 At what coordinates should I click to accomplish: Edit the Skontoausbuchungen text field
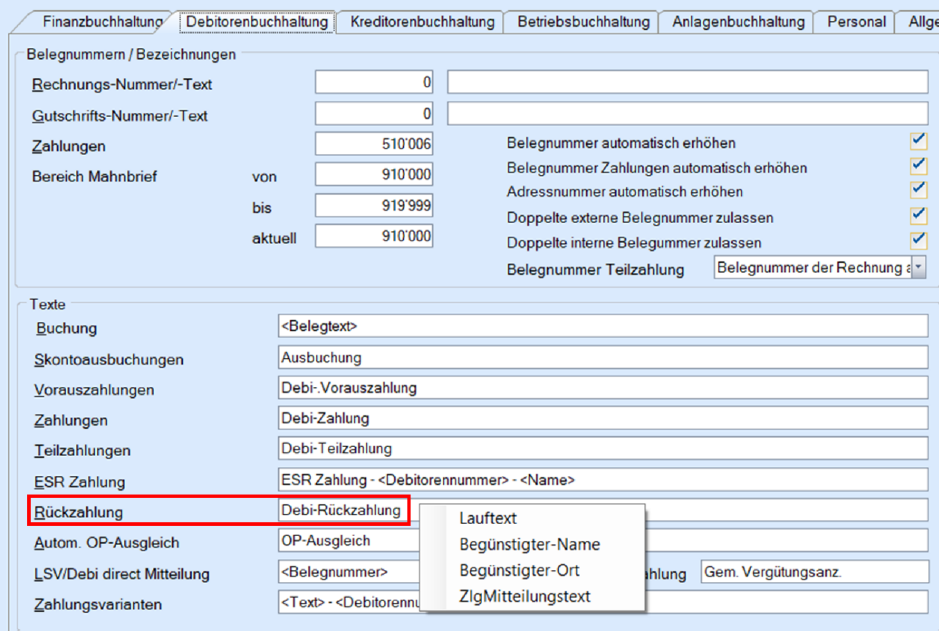[602, 357]
